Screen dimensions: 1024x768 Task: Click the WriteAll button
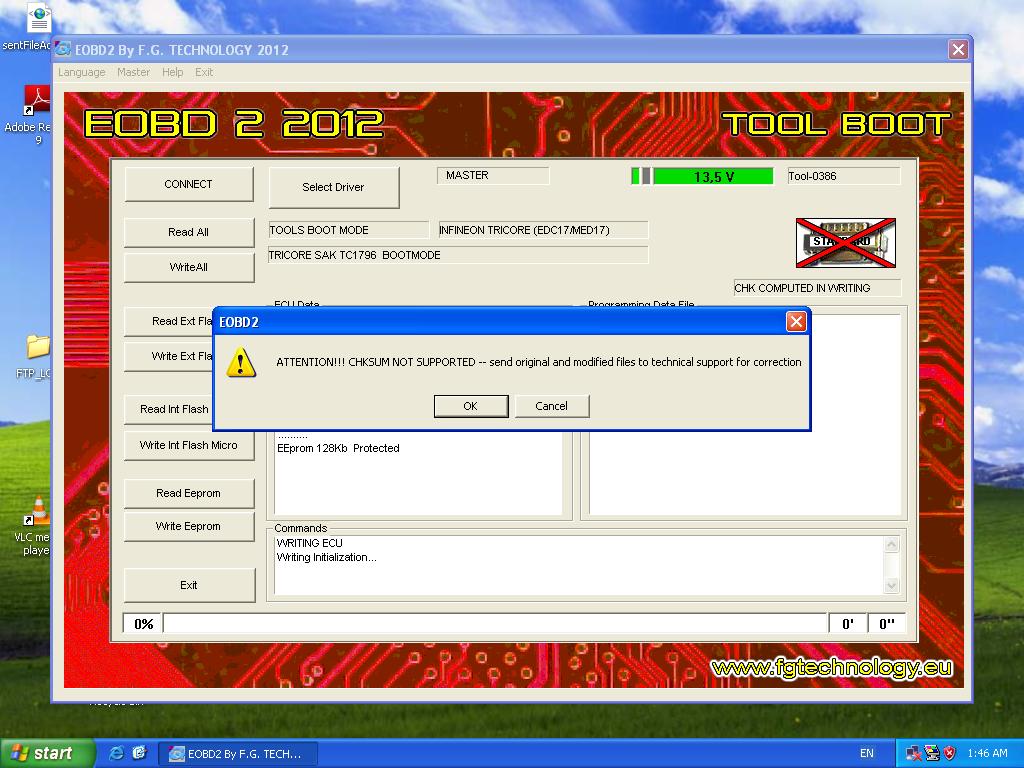point(189,266)
